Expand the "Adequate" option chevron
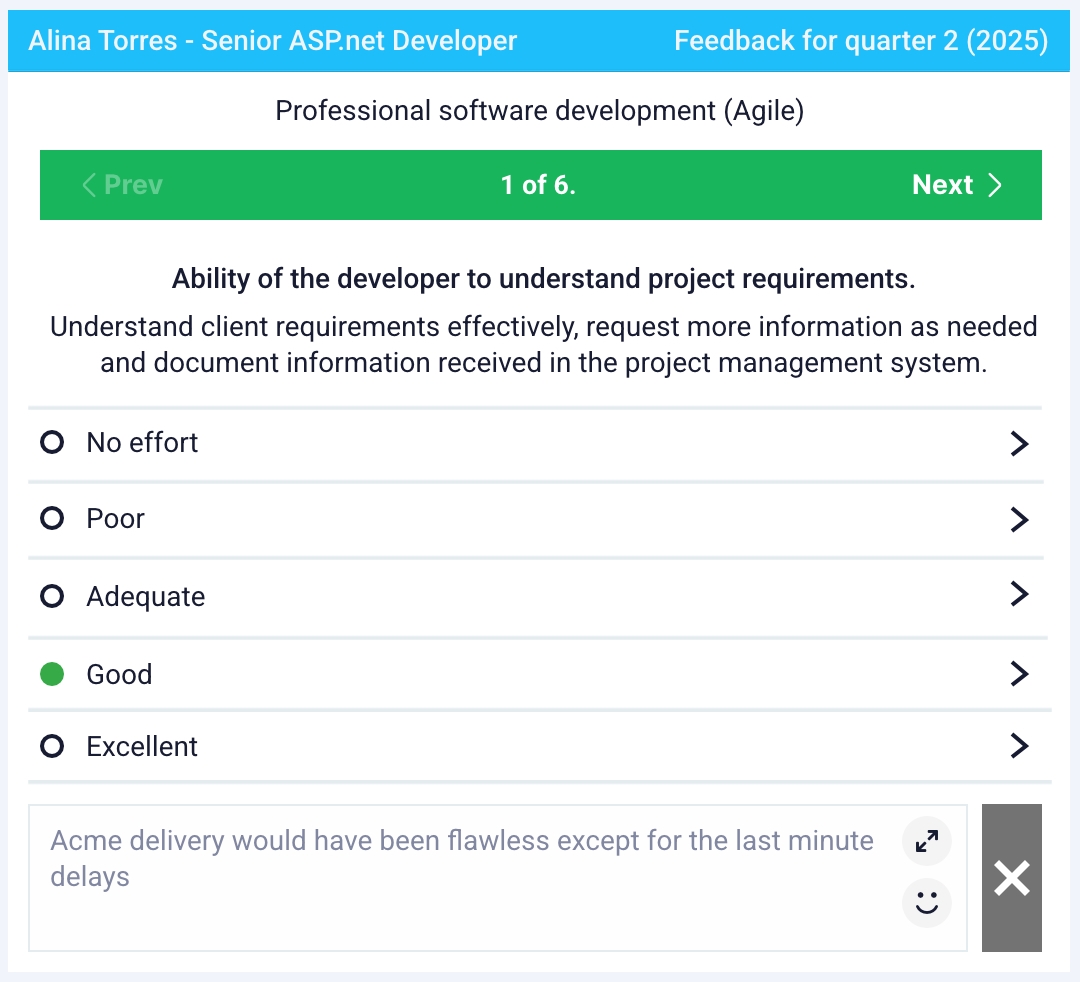Screen dimensions: 1080x982 [x=1019, y=594]
